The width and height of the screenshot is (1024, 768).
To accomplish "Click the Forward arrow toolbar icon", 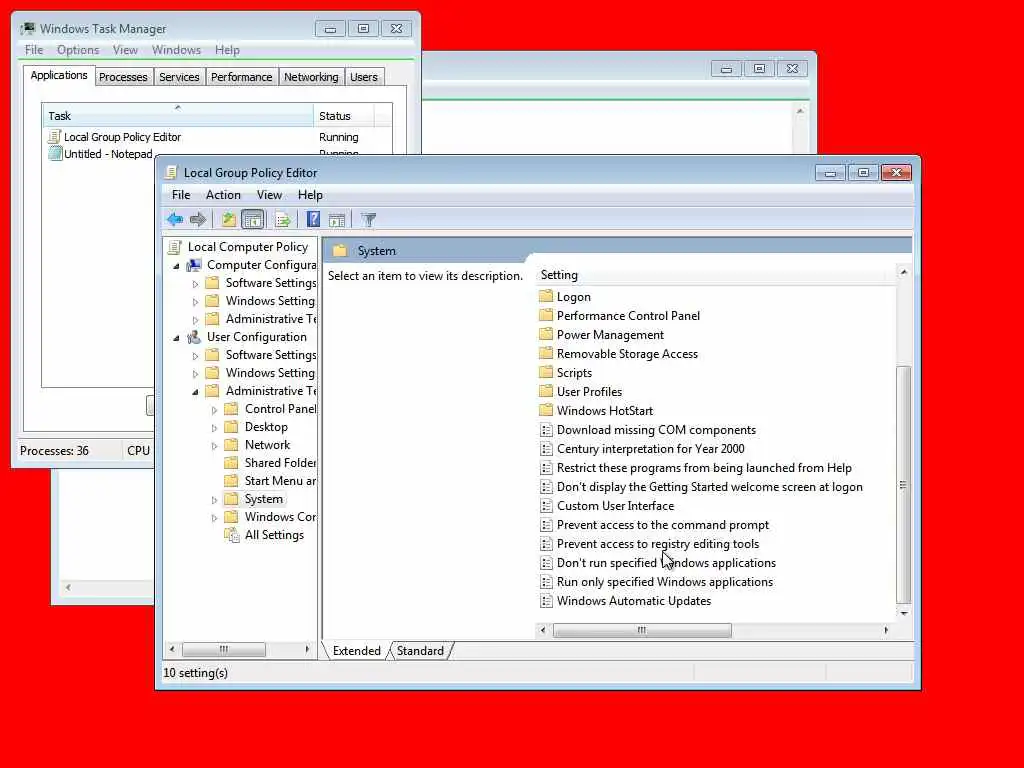I will pyautogui.click(x=198, y=219).
